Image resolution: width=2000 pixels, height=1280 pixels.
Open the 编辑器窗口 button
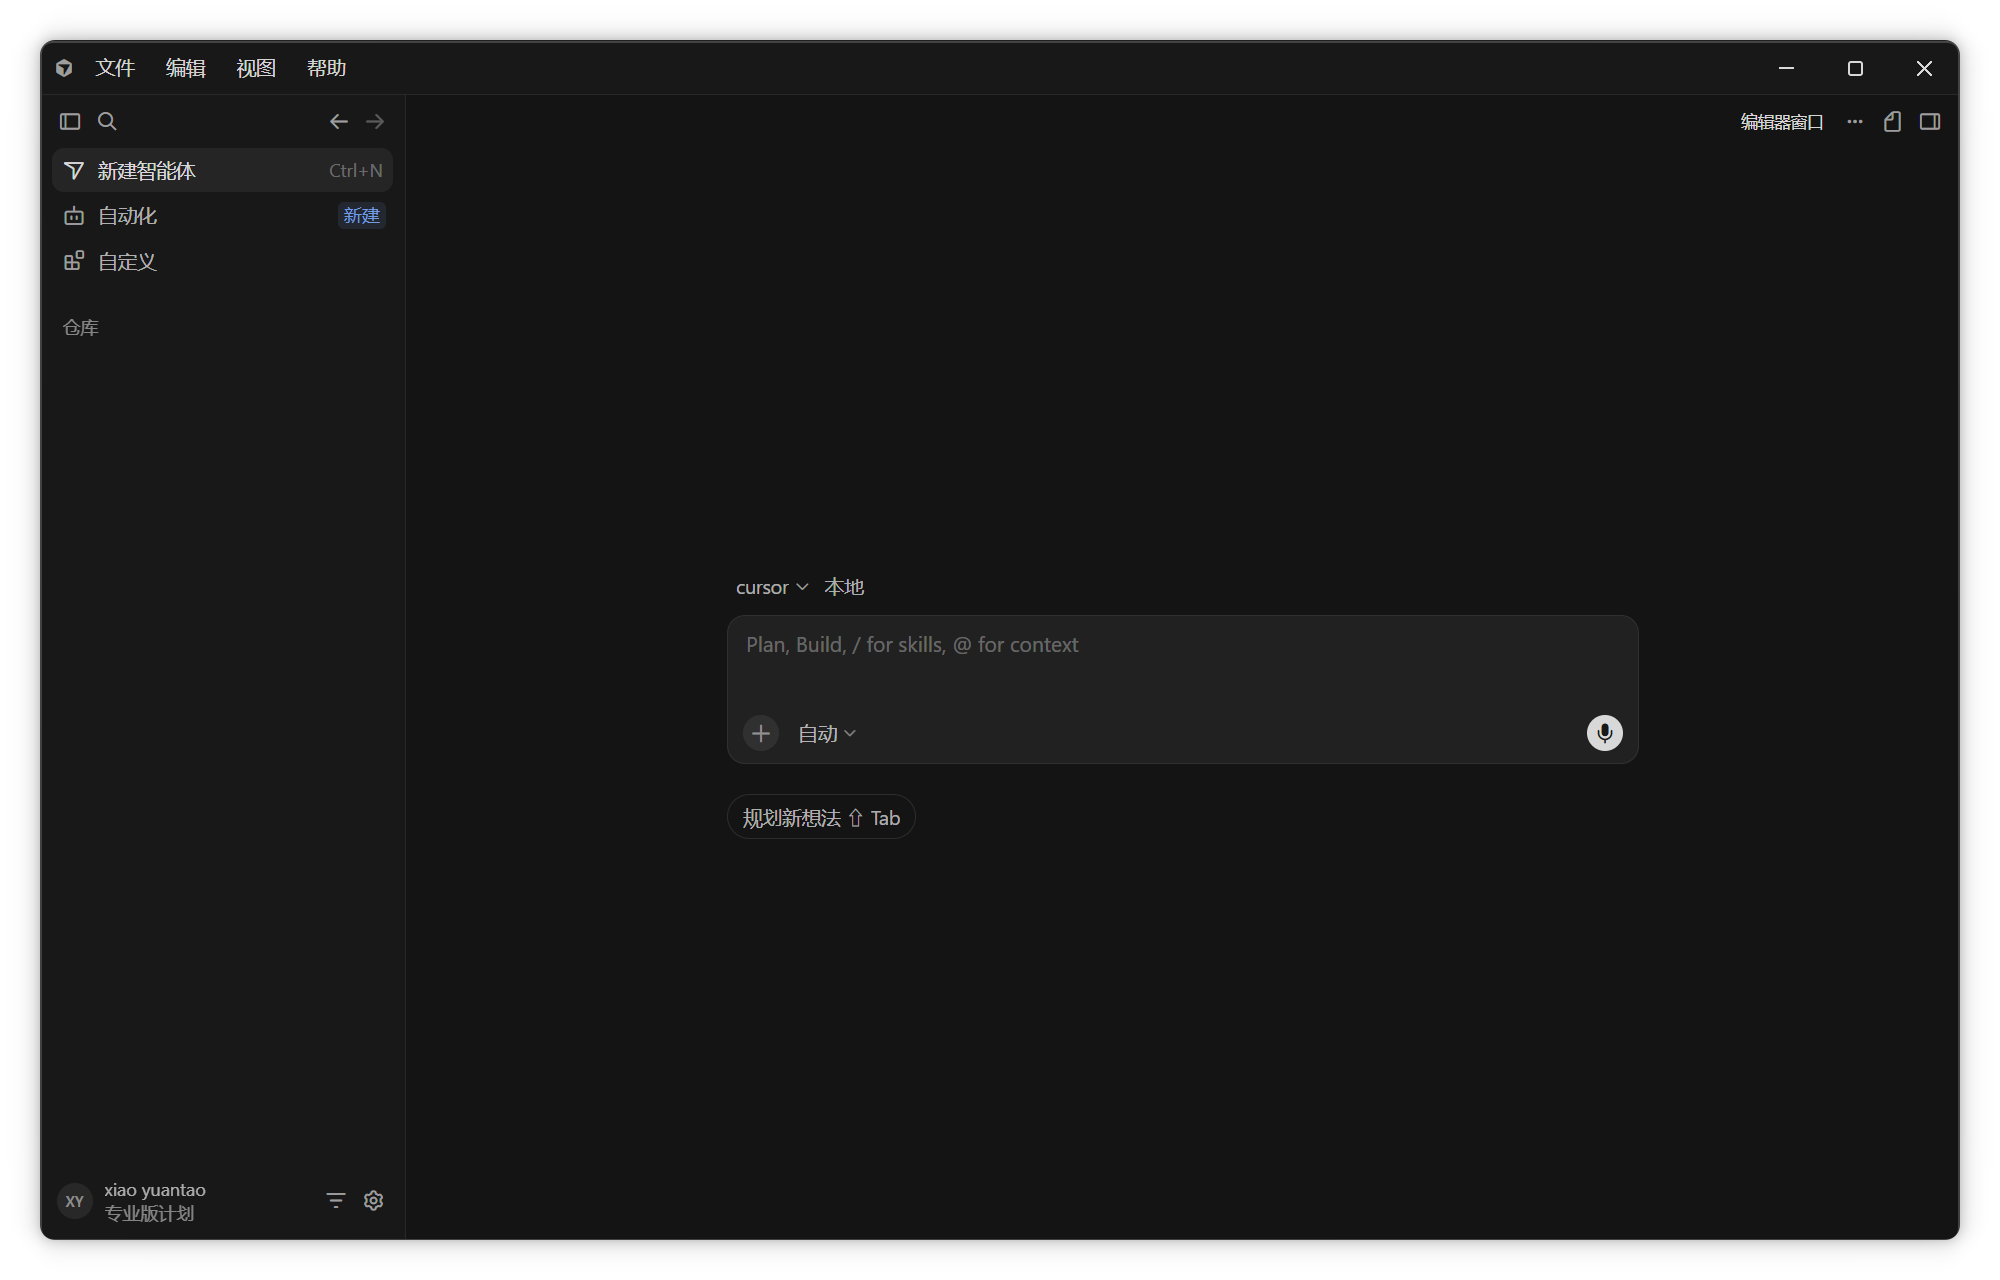pyautogui.click(x=1782, y=122)
